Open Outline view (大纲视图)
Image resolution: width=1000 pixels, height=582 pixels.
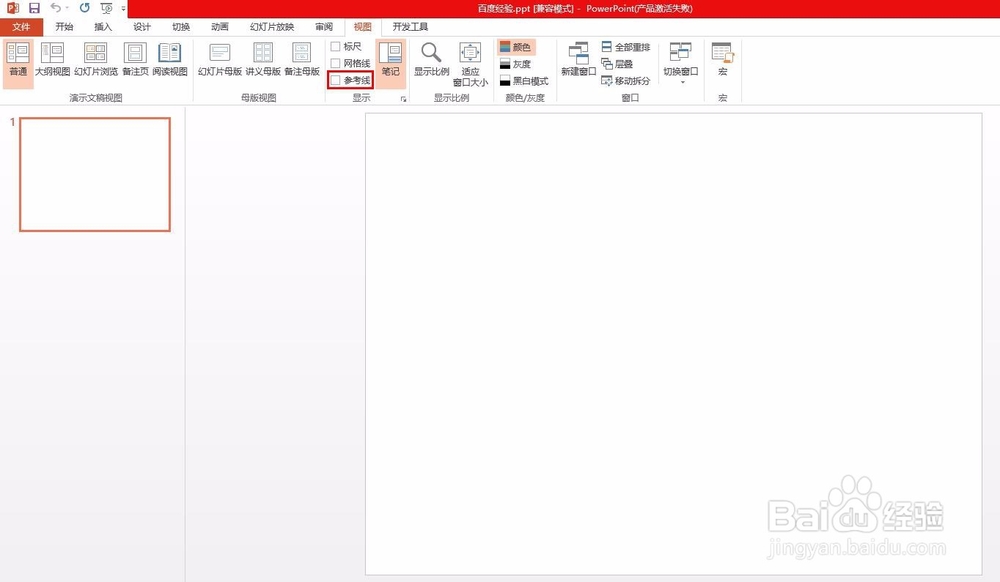coord(52,61)
